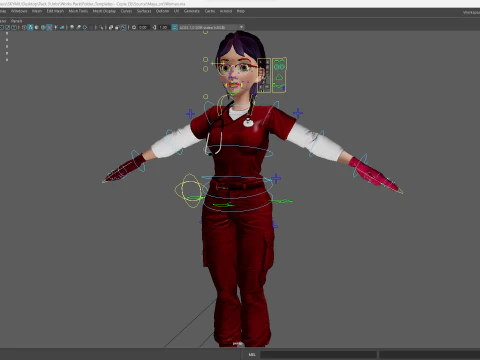Toggle X-ray display icon
480x360 pixels.
(111, 27)
